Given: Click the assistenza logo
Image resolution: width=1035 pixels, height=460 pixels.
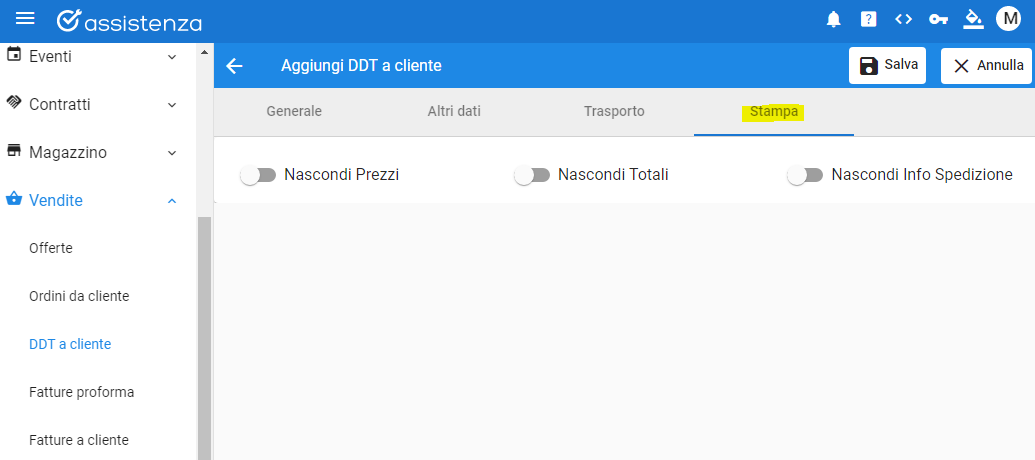Looking at the screenshot, I should (129, 21).
